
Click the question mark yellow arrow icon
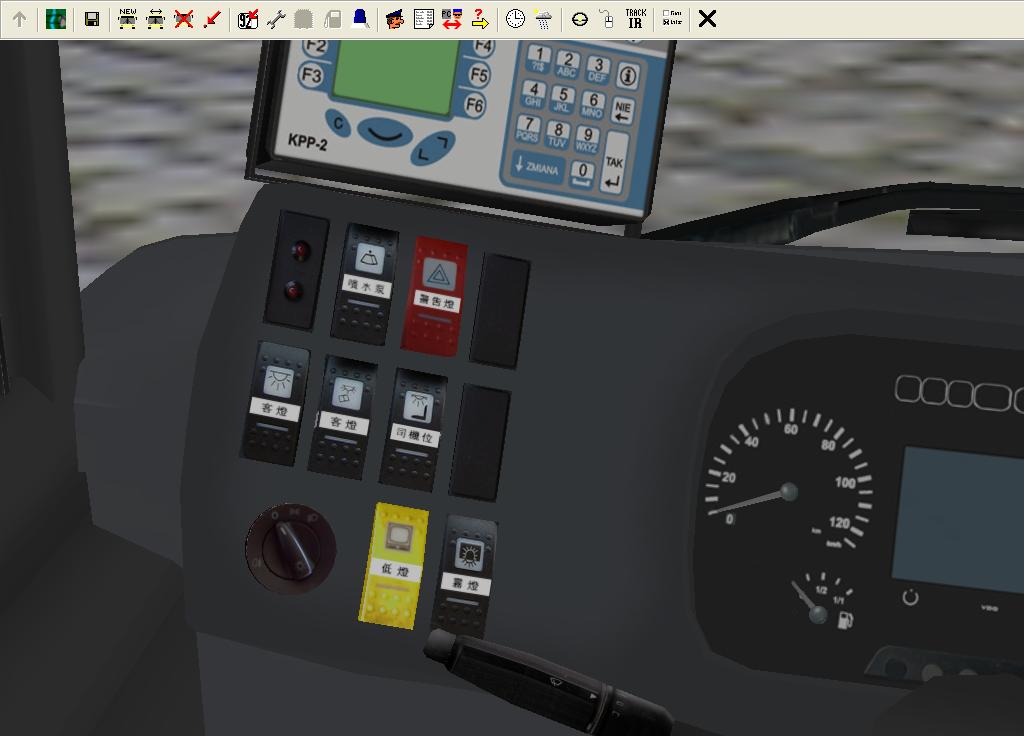(480, 20)
